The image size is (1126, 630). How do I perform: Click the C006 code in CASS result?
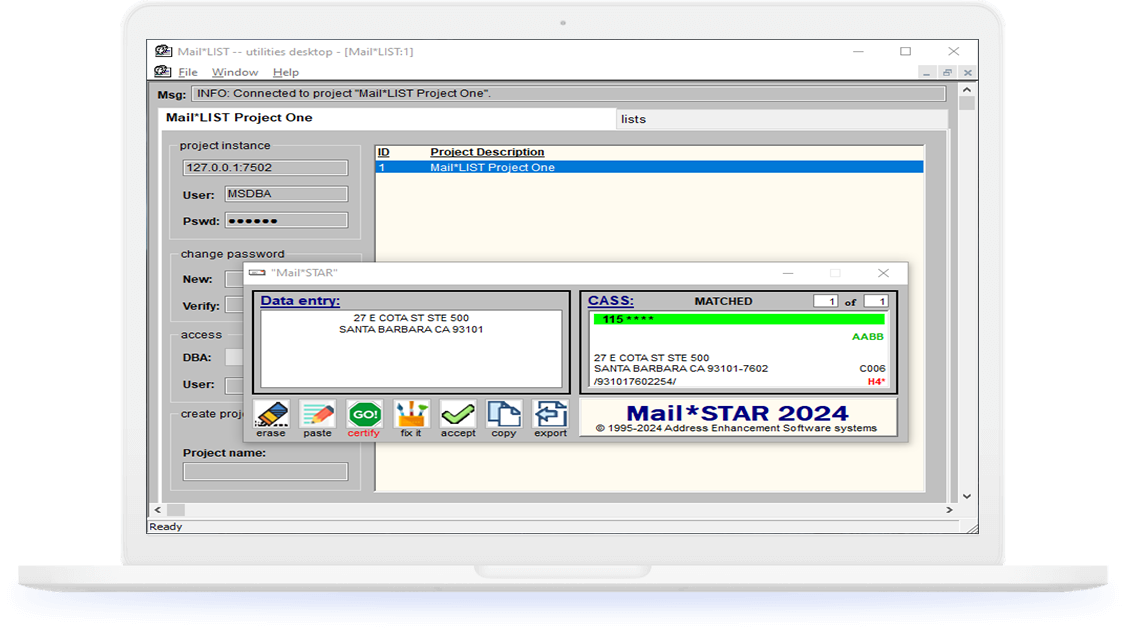(873, 369)
